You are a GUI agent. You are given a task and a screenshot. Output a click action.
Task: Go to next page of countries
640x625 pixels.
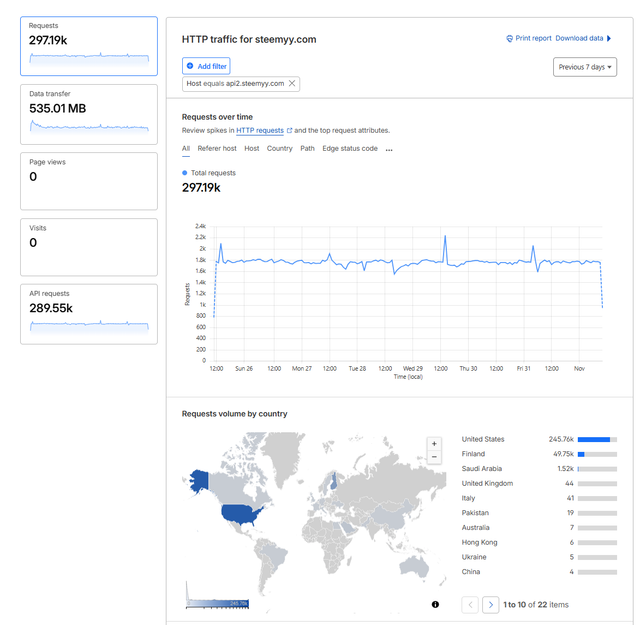(x=490, y=604)
